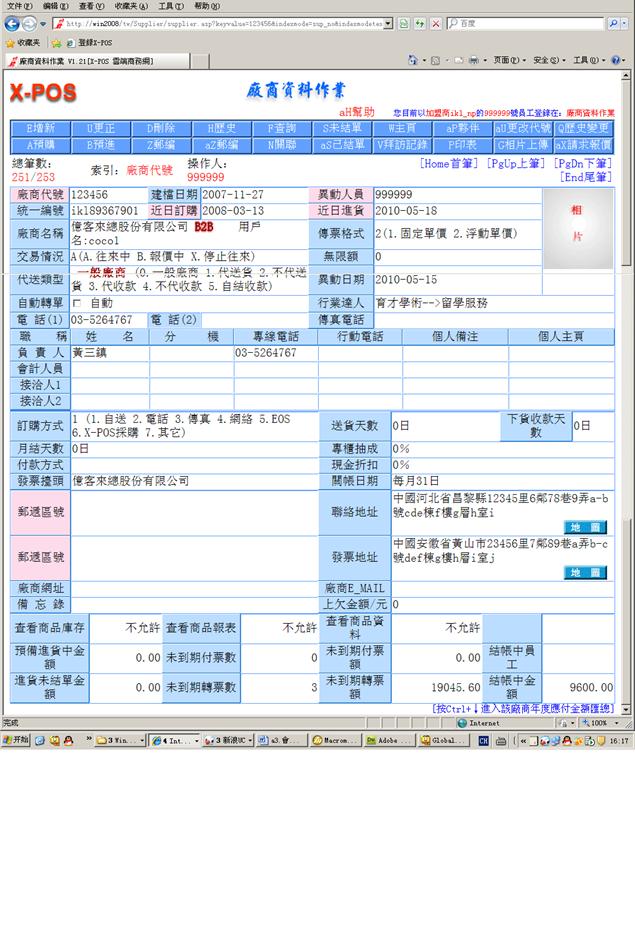
Task: Click the stop loading X icon
Action: click(x=436, y=23)
